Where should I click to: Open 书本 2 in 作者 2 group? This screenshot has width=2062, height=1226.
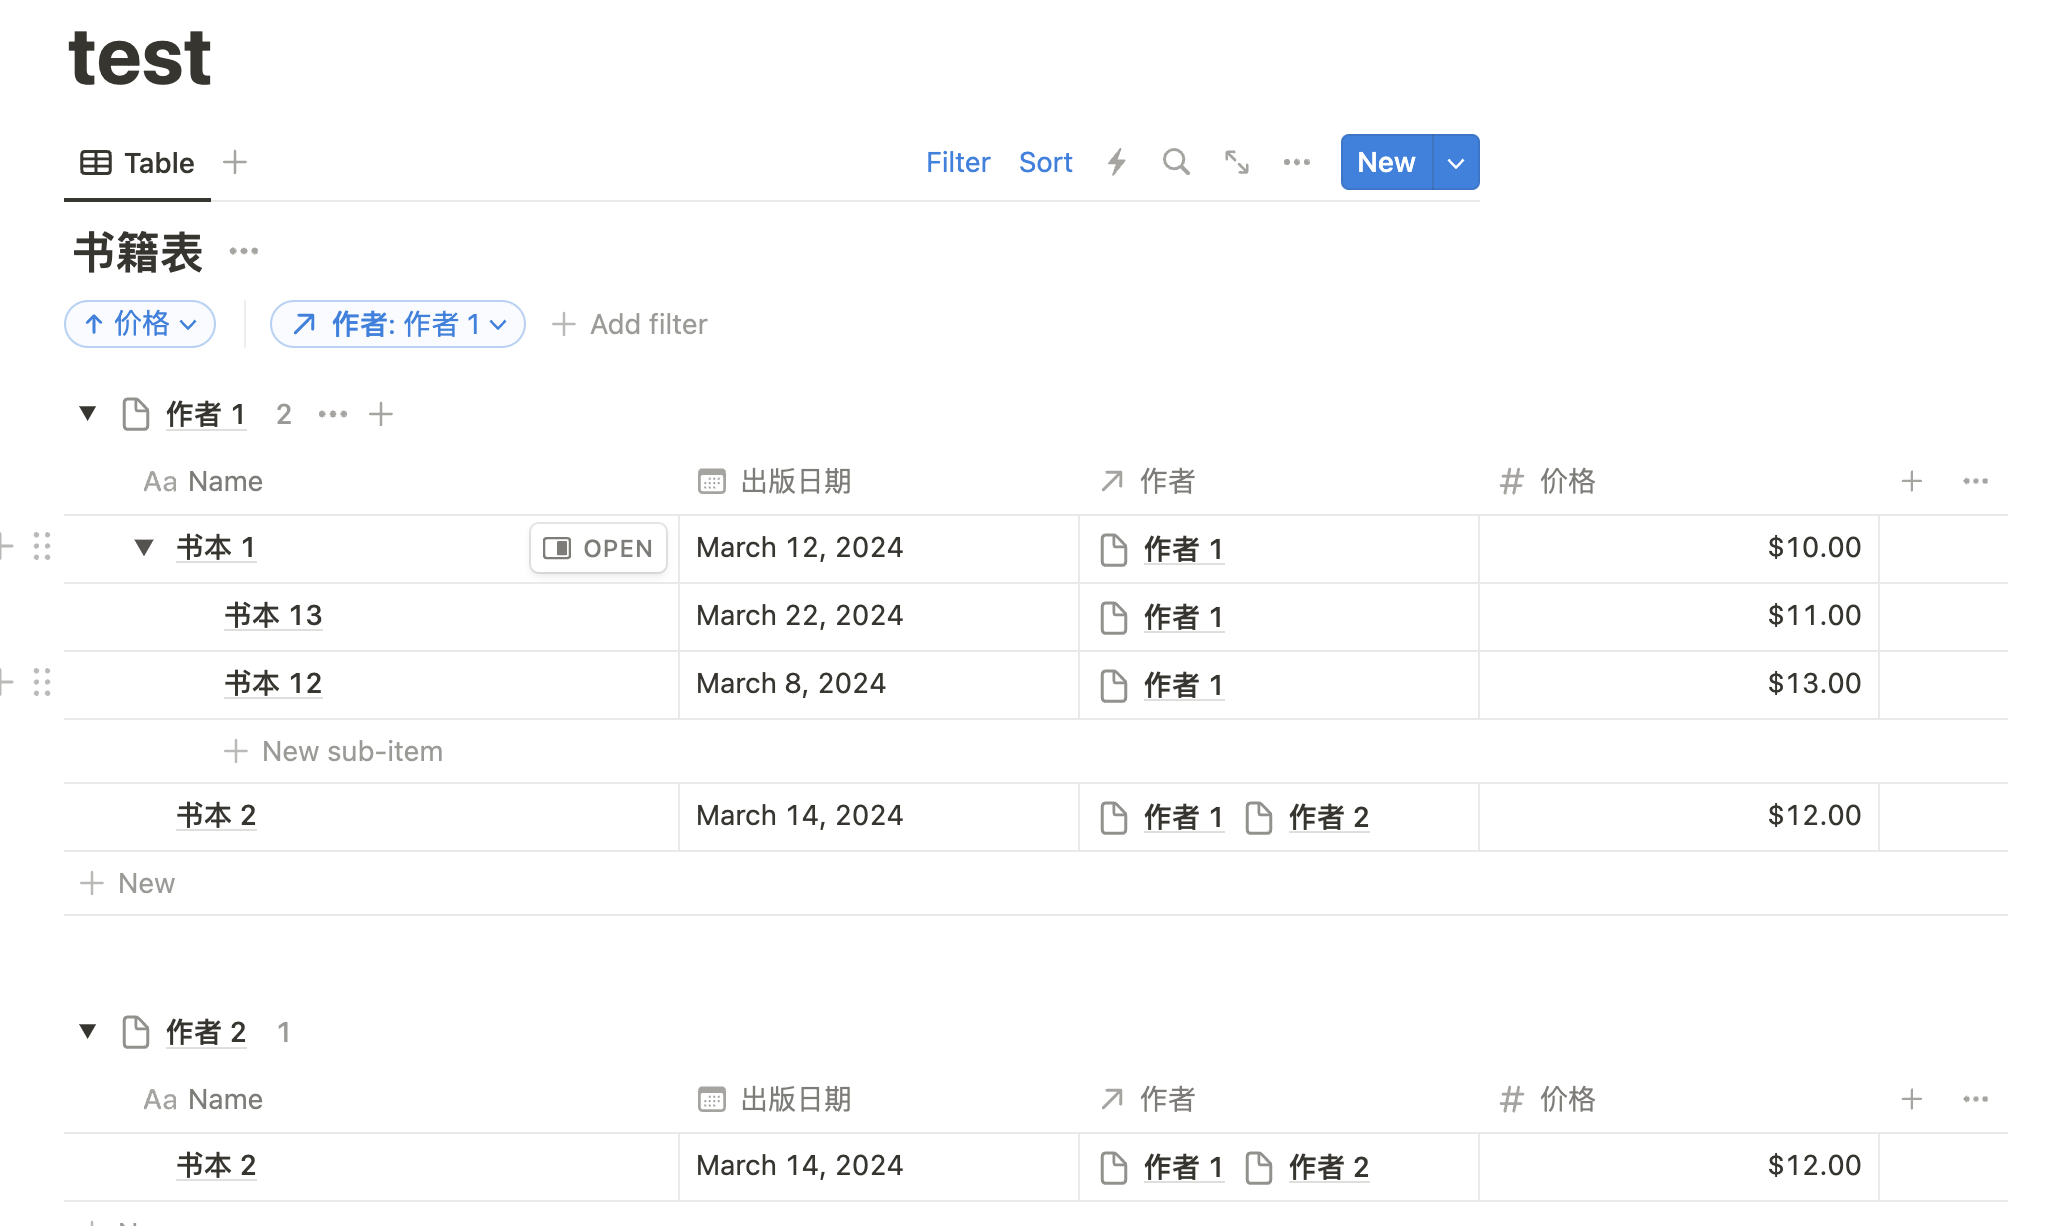point(216,1165)
